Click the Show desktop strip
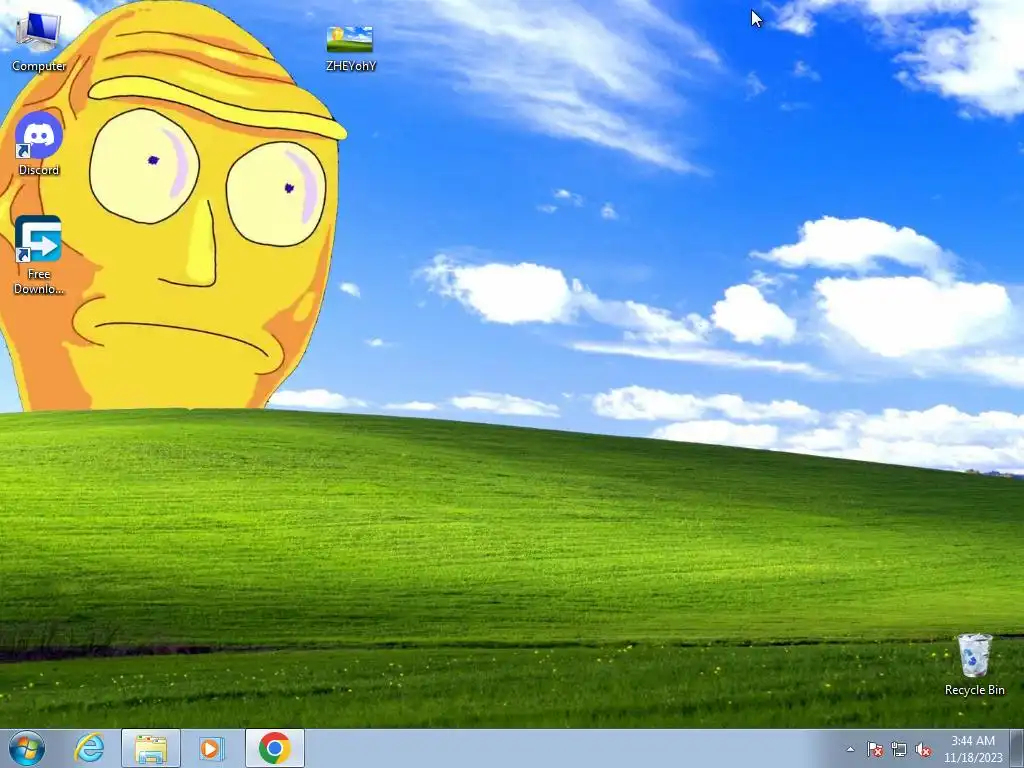 pos(1017,748)
